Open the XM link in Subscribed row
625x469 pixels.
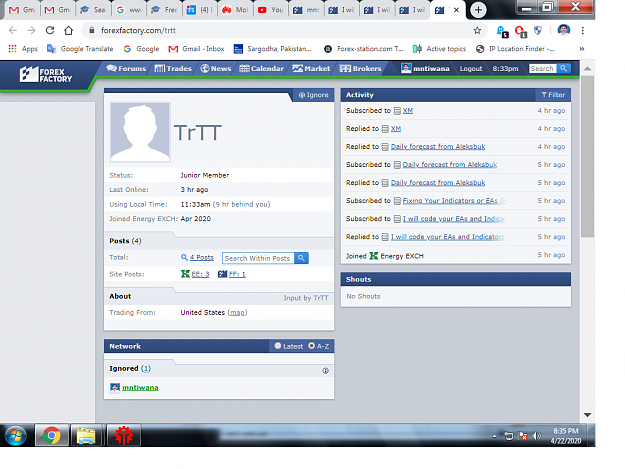coord(407,111)
